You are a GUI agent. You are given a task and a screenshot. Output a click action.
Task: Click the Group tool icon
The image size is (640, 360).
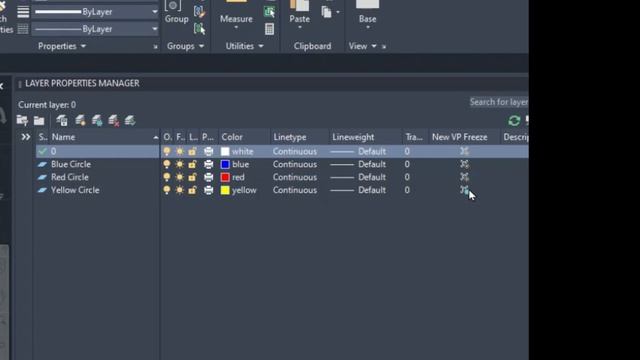click(173, 5)
